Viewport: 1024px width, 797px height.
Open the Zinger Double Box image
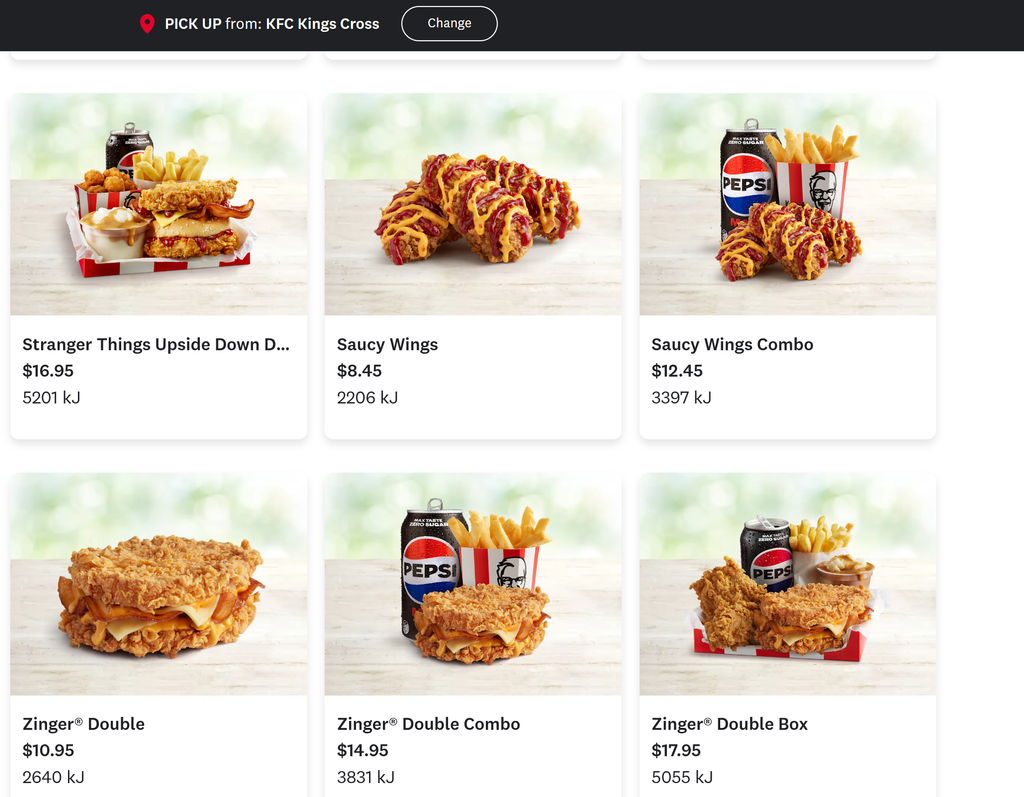(x=788, y=584)
